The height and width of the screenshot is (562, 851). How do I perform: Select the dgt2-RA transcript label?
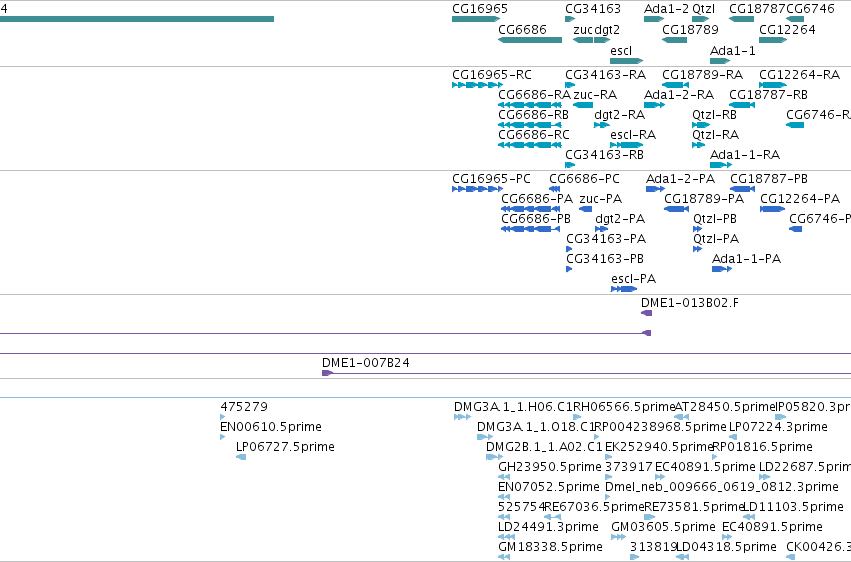619,115
